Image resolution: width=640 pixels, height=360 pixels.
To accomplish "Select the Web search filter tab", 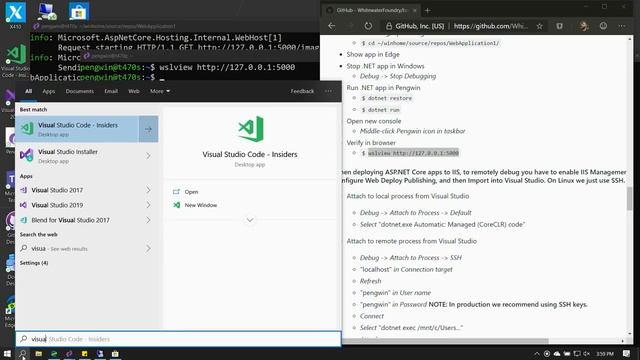I will click(x=134, y=91).
